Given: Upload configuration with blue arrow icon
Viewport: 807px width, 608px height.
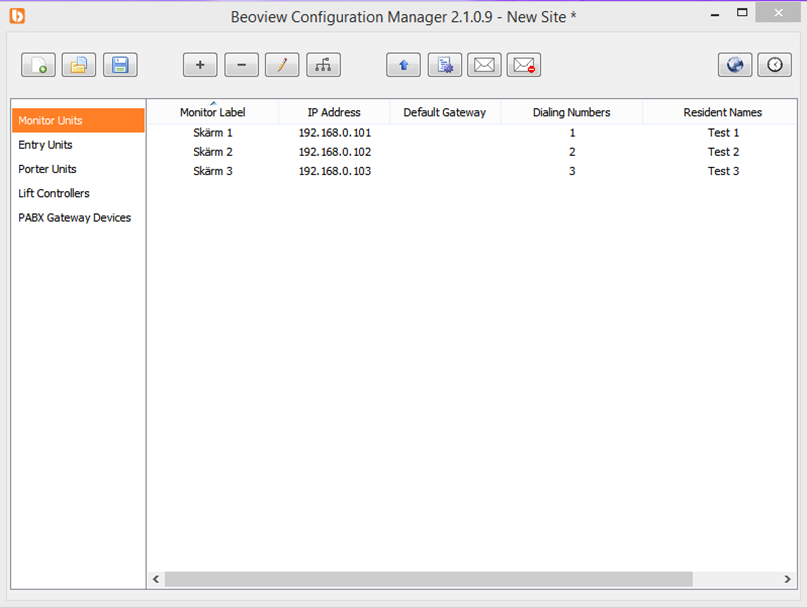Looking at the screenshot, I should pos(404,65).
